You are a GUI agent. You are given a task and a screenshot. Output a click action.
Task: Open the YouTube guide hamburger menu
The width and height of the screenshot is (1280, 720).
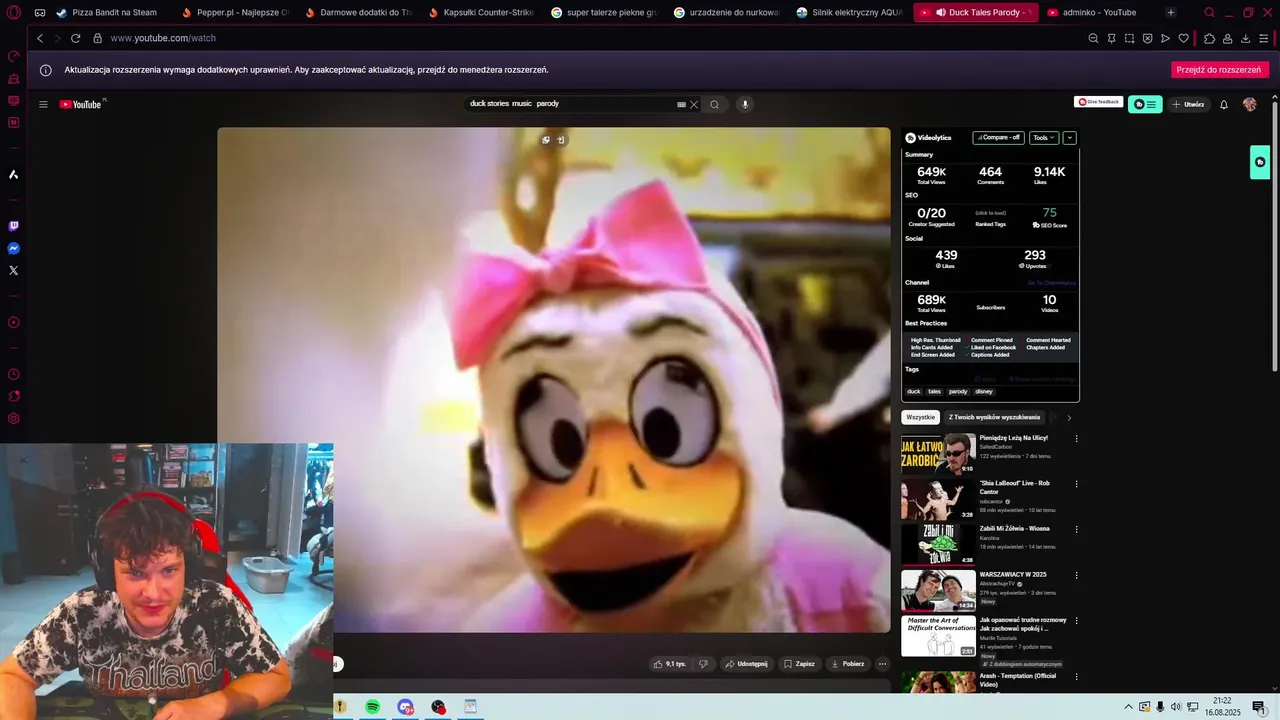click(43, 104)
